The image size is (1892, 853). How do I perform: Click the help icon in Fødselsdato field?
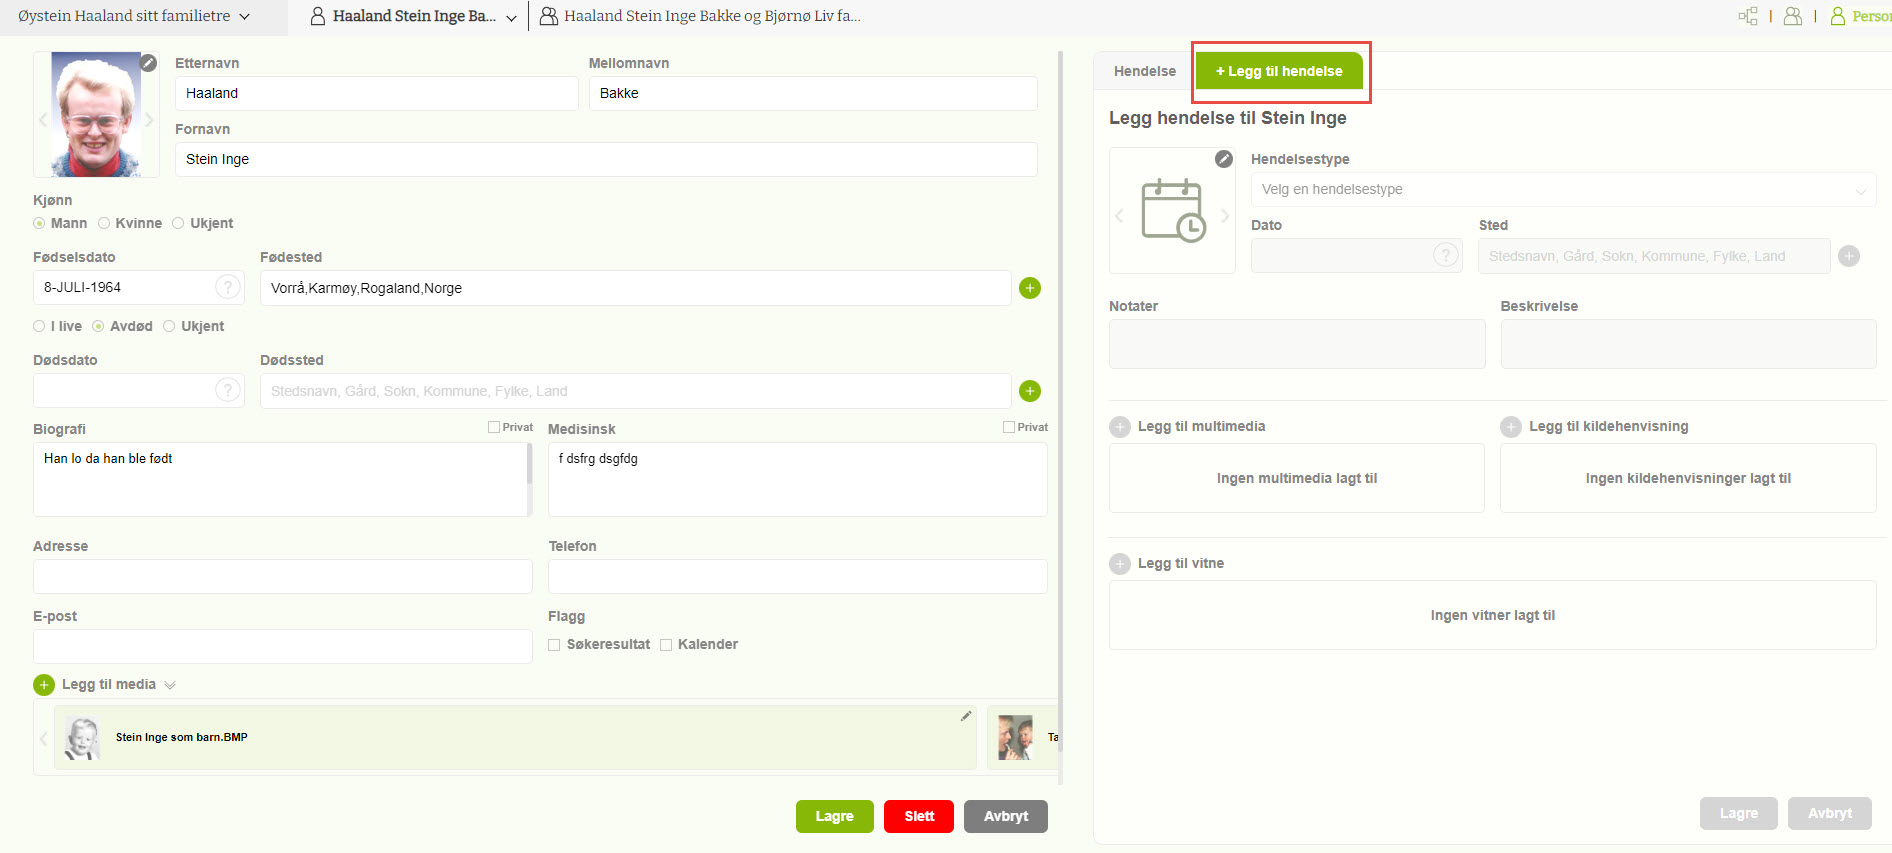click(x=228, y=287)
